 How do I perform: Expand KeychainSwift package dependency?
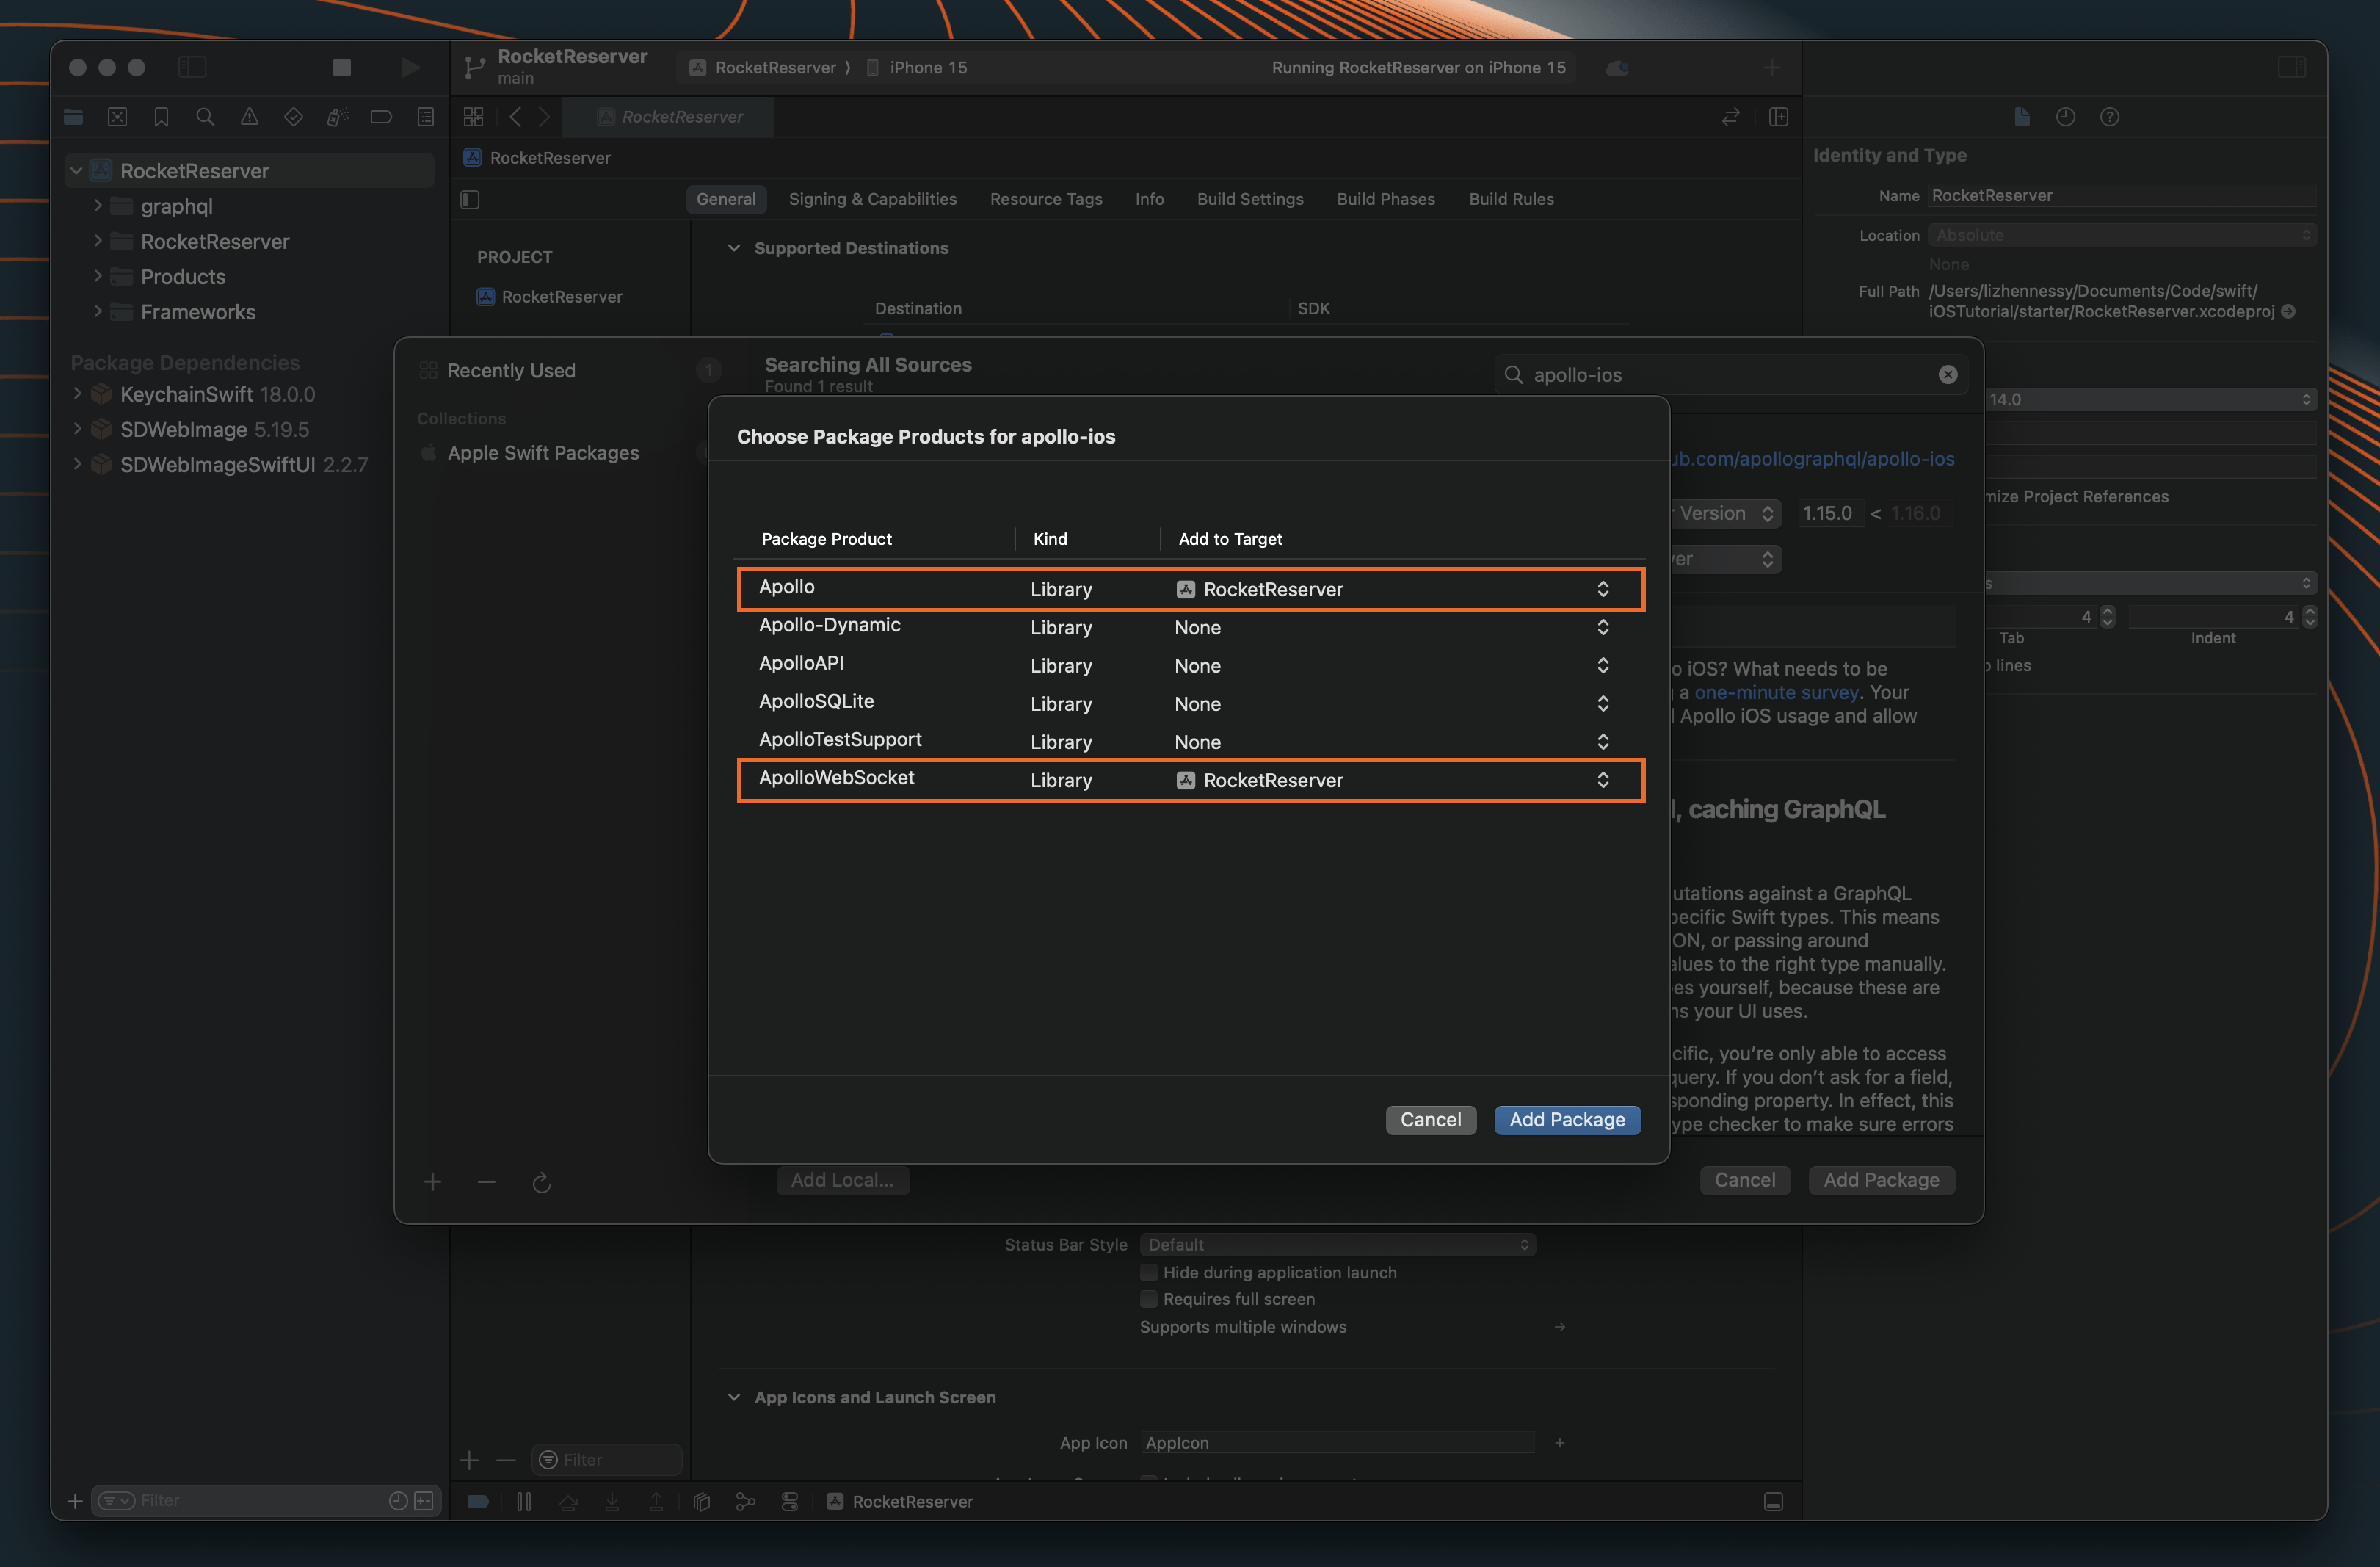click(x=77, y=394)
